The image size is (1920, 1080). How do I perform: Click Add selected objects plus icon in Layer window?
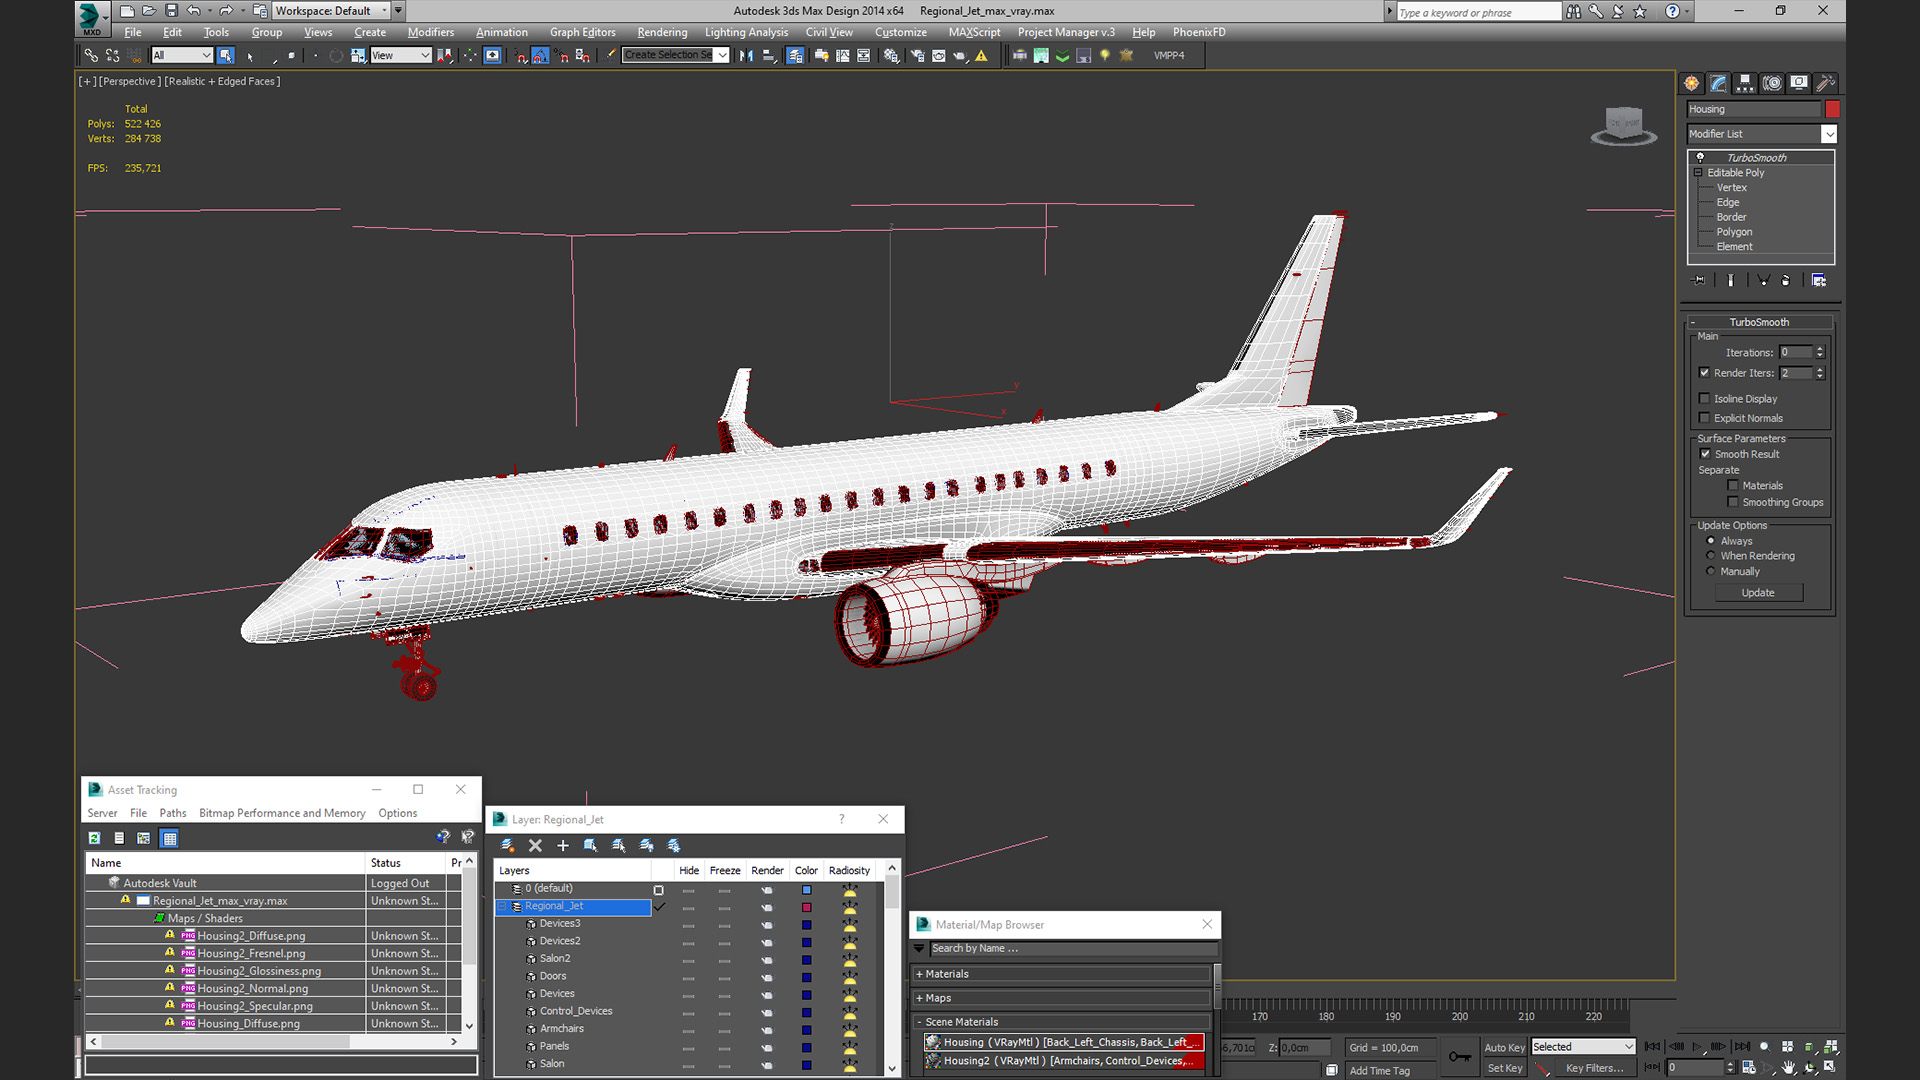563,846
